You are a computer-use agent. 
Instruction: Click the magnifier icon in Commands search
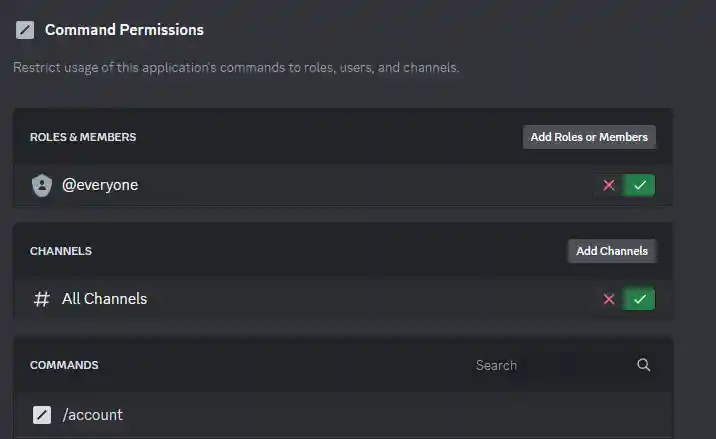(x=644, y=365)
